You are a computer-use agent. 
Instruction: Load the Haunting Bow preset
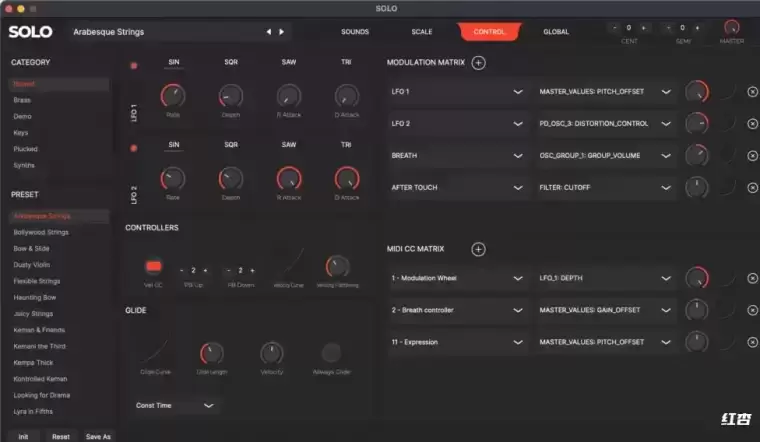(x=35, y=297)
